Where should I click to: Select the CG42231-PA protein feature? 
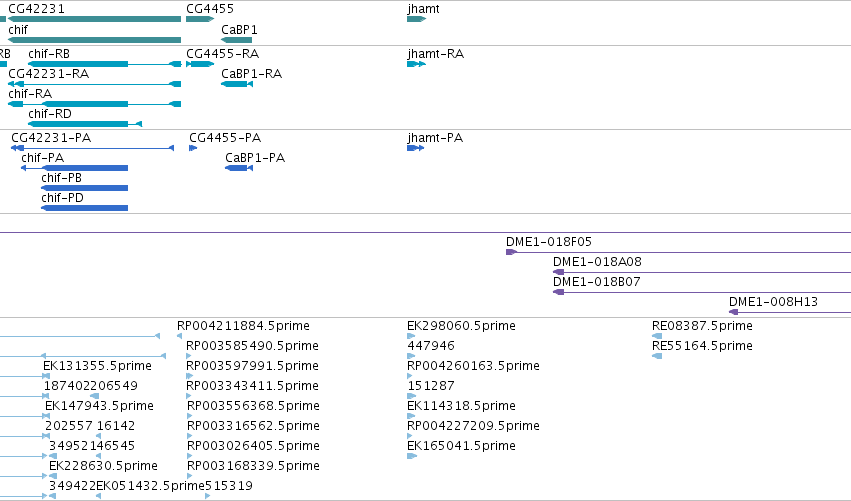coord(93,148)
